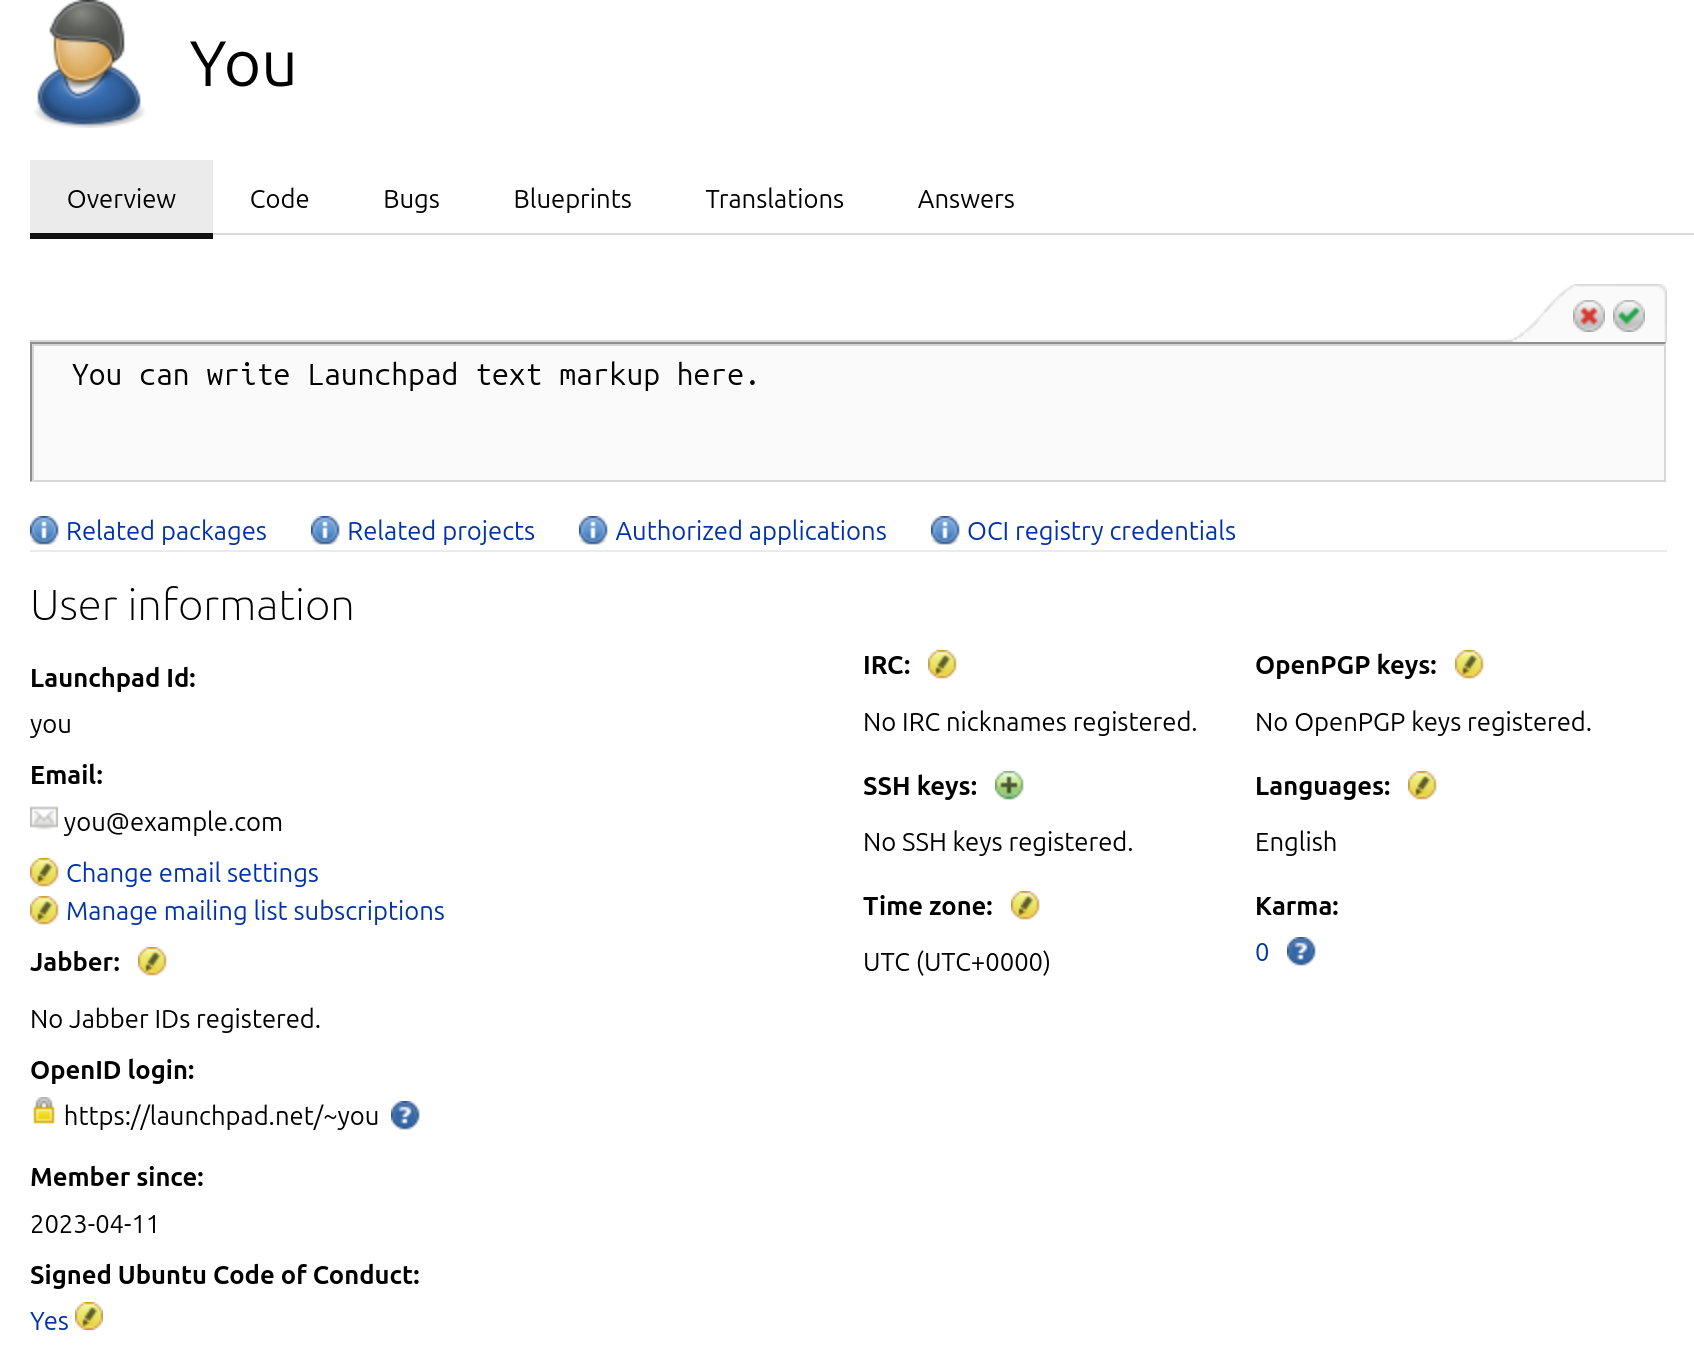The width and height of the screenshot is (1694, 1347).
Task: Add SSH key with green plus icon
Action: [x=1009, y=786]
